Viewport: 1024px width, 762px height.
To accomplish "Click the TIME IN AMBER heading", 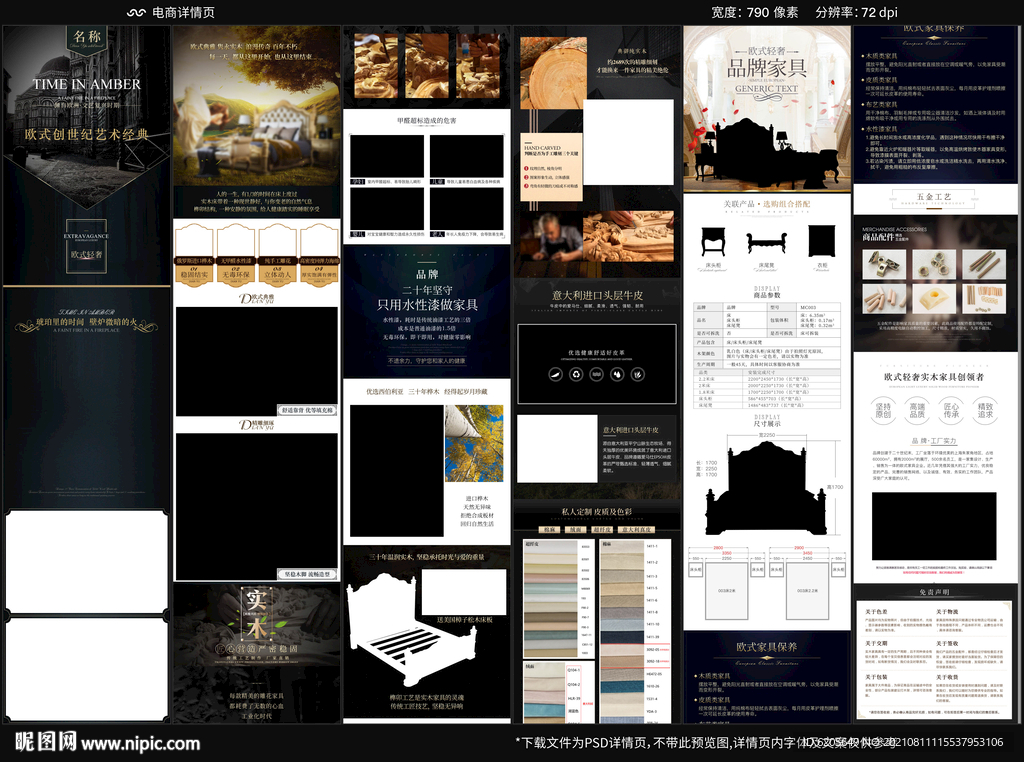I will click(x=87, y=84).
